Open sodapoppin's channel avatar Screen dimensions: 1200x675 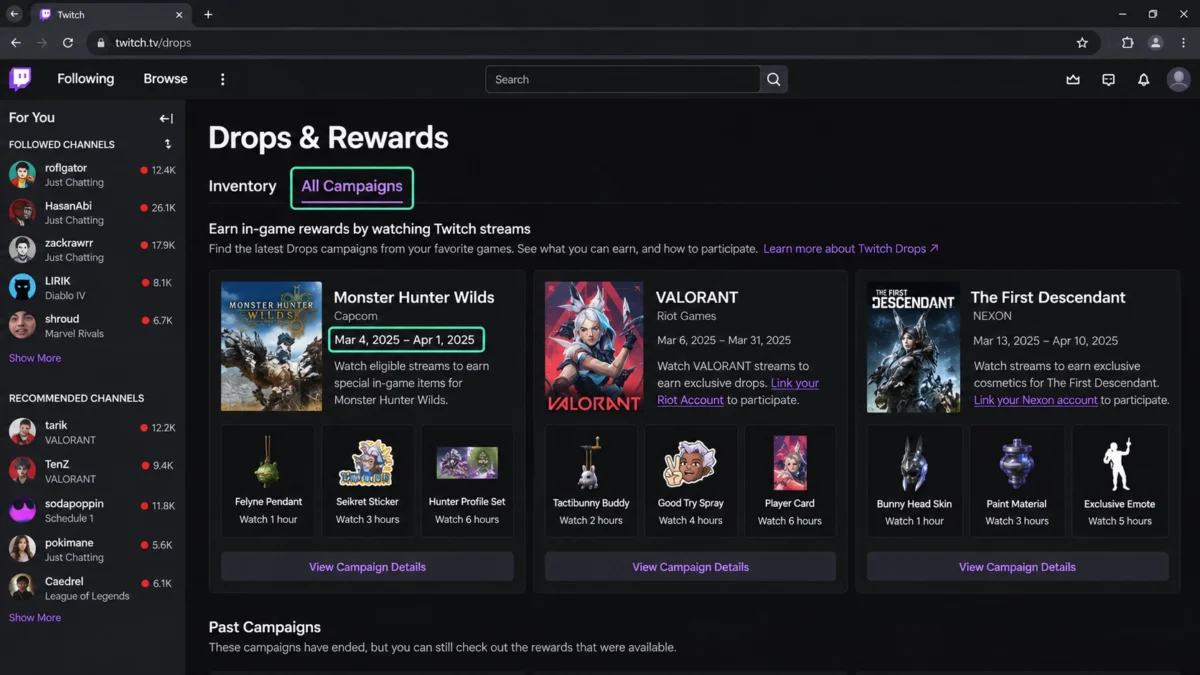click(x=23, y=510)
